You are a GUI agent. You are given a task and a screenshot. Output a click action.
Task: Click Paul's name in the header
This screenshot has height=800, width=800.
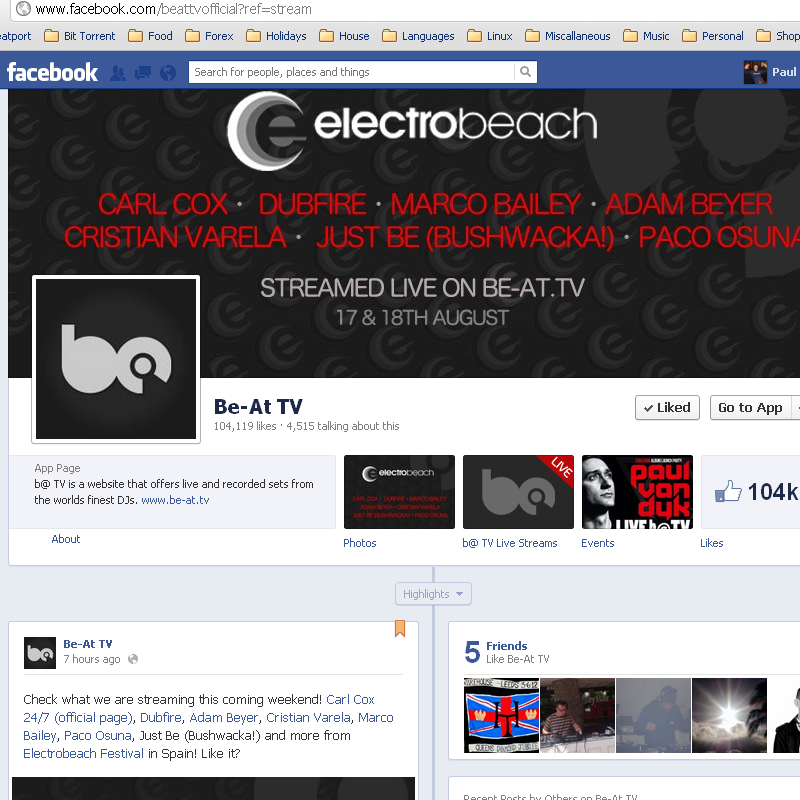click(x=784, y=72)
